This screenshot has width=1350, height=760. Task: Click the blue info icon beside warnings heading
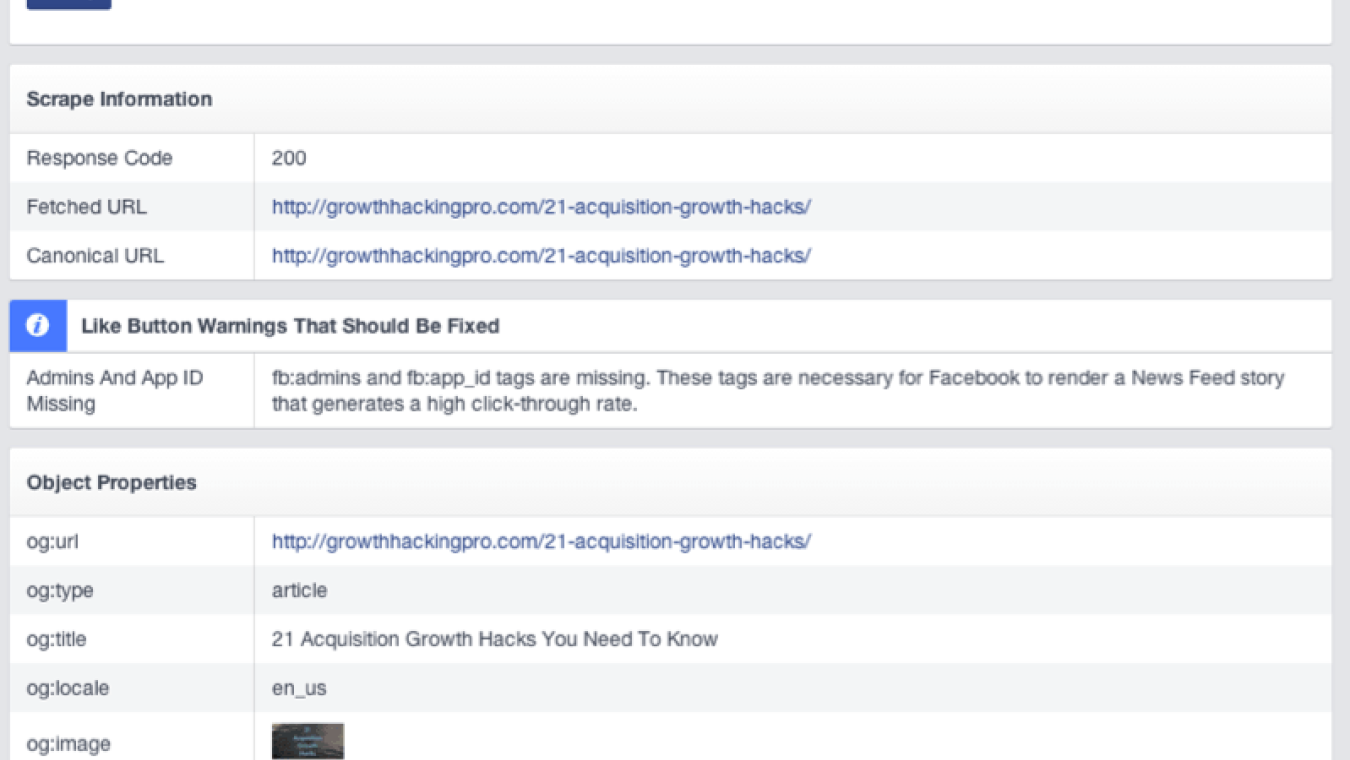coord(38,325)
